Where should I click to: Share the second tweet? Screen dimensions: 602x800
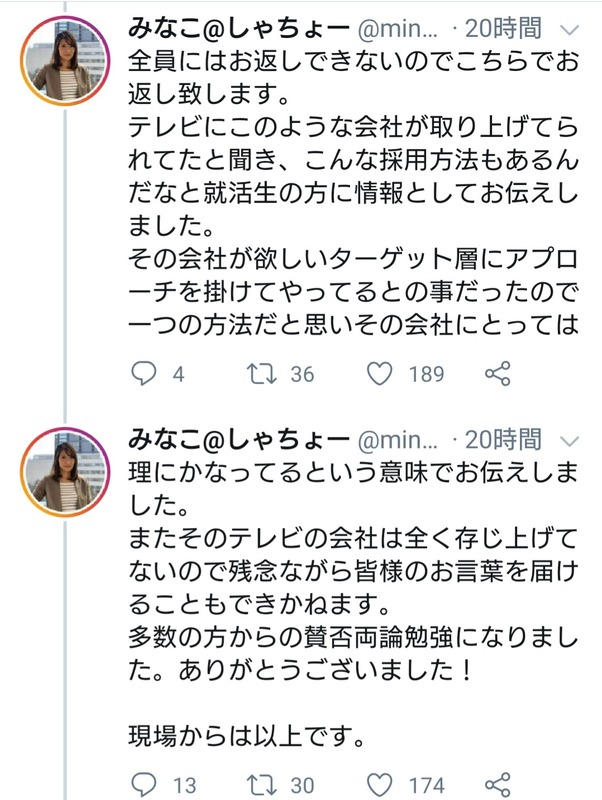(x=497, y=785)
